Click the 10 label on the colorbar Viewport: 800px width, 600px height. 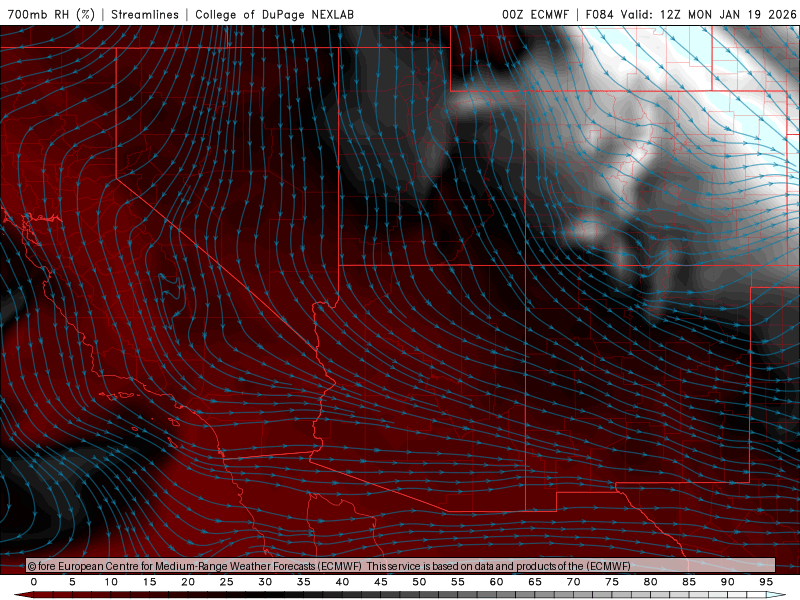111,582
